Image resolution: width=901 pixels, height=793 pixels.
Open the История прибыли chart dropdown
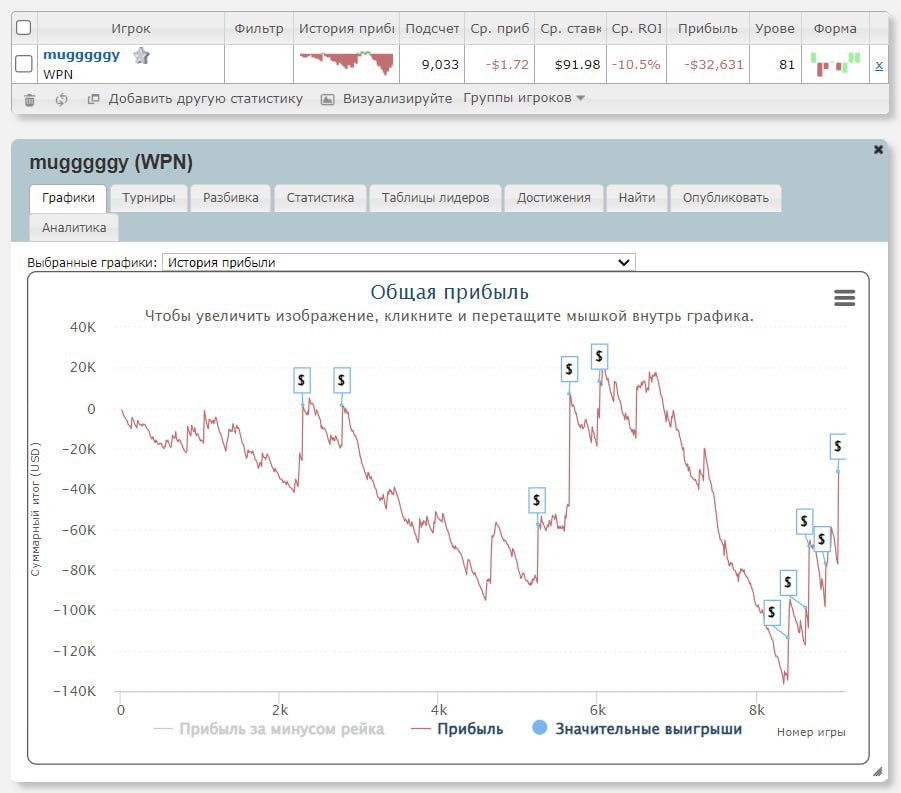point(398,262)
